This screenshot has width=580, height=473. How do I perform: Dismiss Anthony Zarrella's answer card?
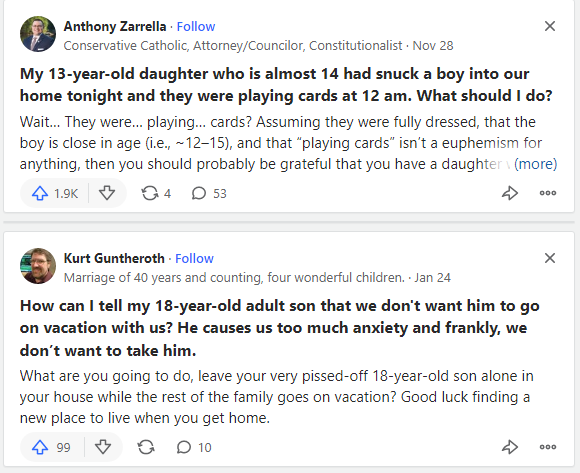550,26
